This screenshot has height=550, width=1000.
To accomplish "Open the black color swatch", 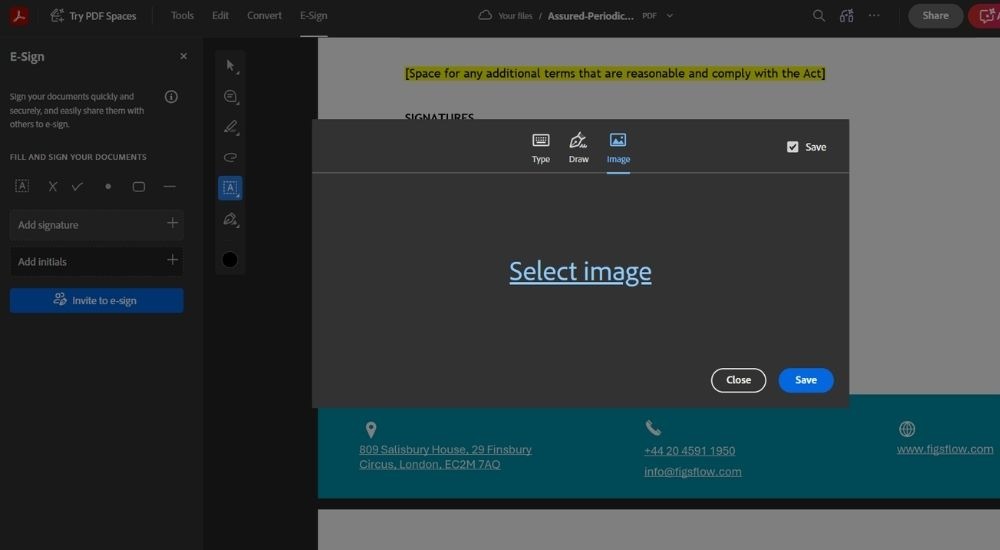I will point(230,260).
